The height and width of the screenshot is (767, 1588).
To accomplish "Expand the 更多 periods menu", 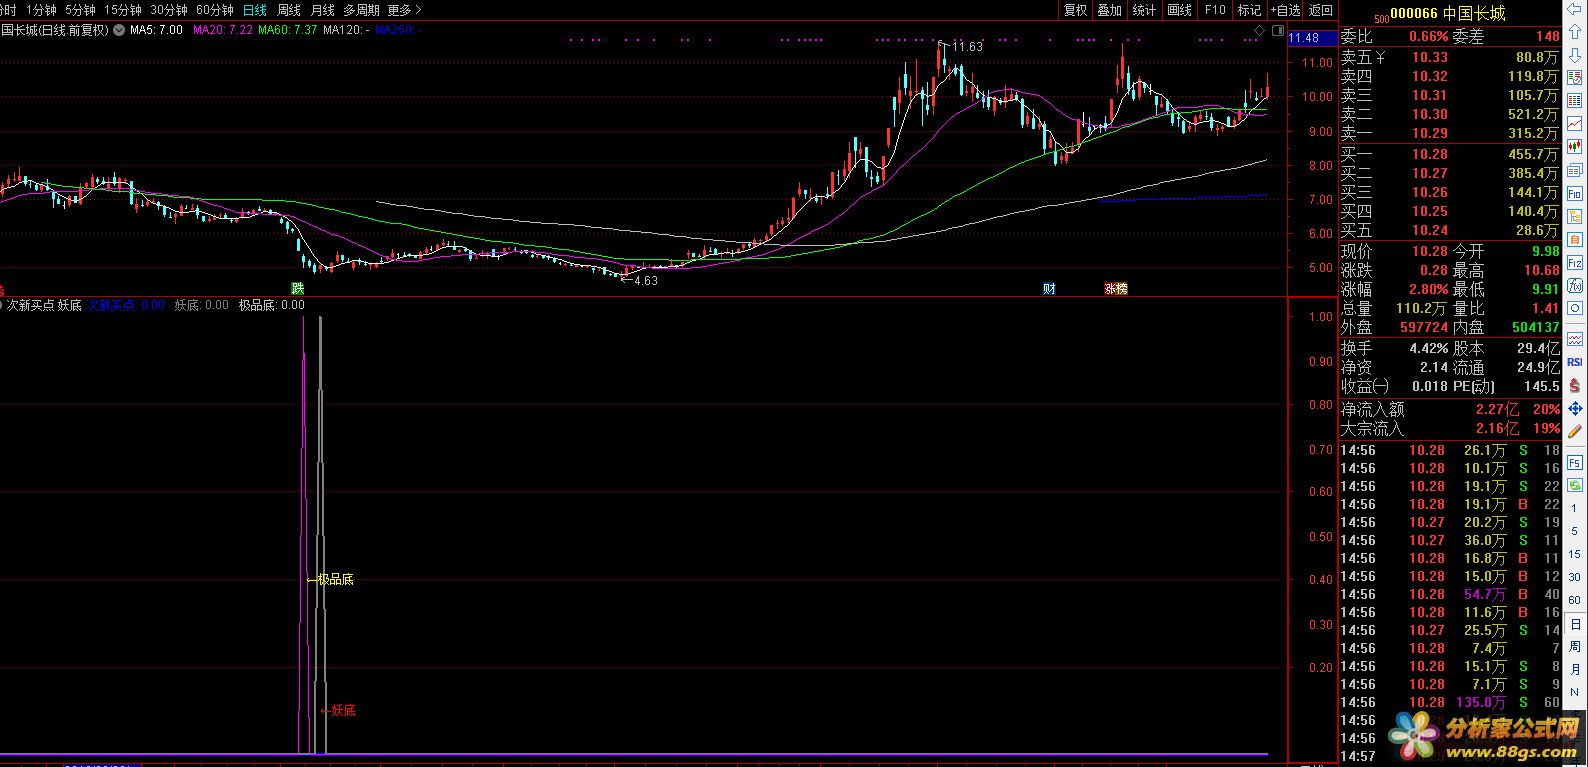I will [x=404, y=10].
